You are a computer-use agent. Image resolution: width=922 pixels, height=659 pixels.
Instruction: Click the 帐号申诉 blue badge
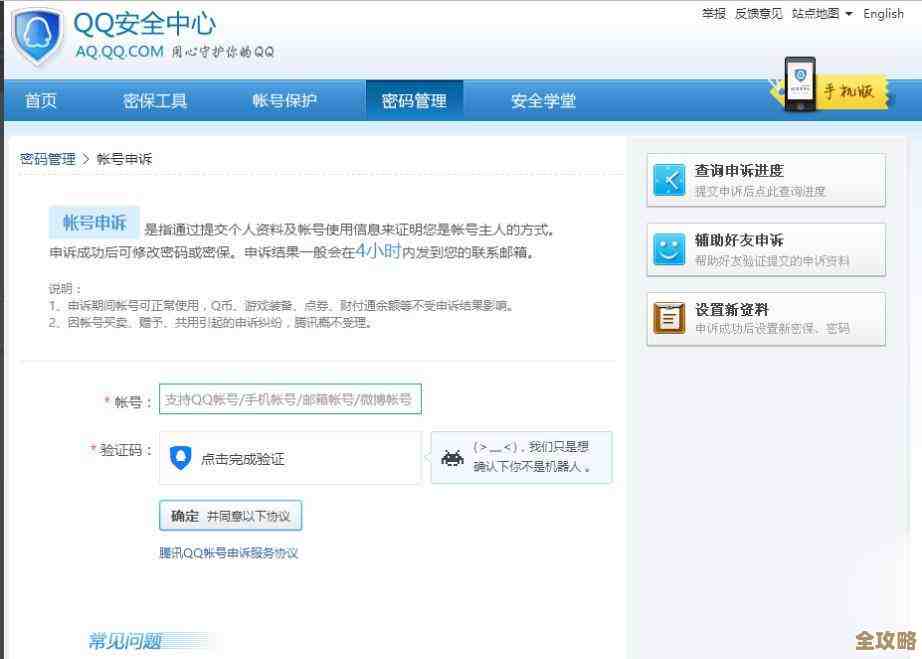pos(92,222)
